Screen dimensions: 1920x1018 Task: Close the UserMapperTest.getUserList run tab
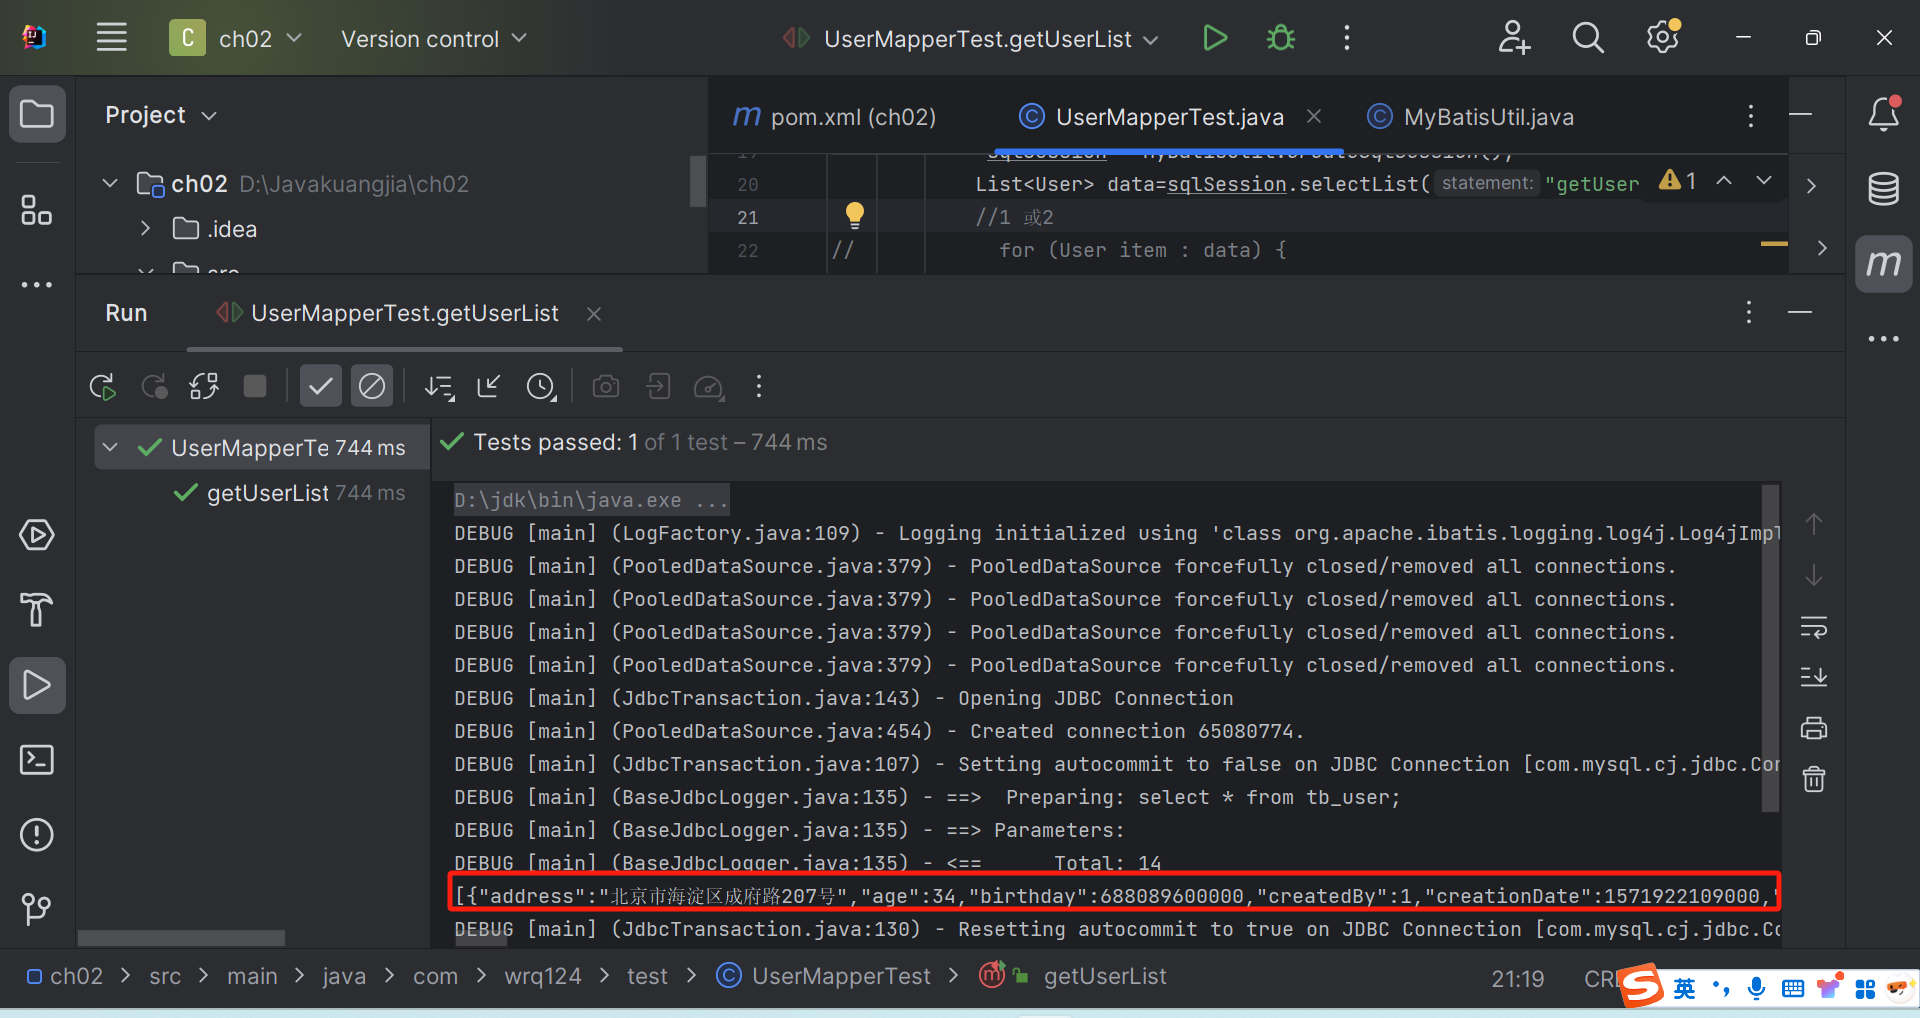tap(594, 314)
